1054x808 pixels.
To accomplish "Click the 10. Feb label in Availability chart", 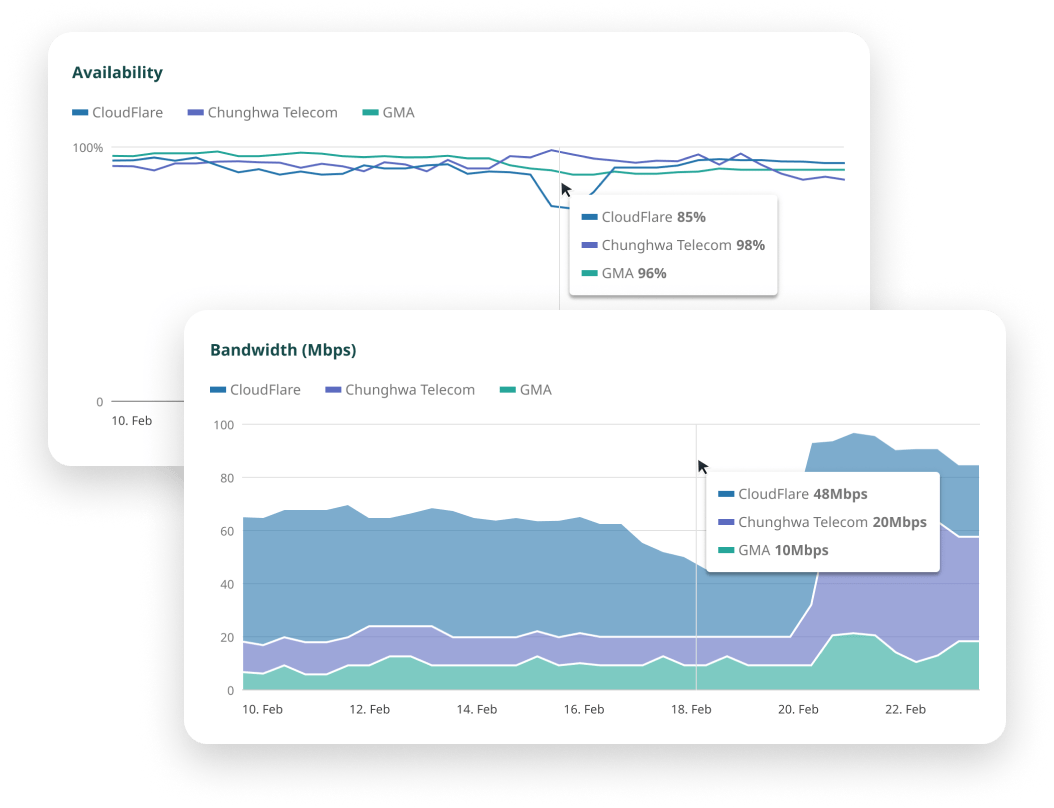I will (x=132, y=421).
